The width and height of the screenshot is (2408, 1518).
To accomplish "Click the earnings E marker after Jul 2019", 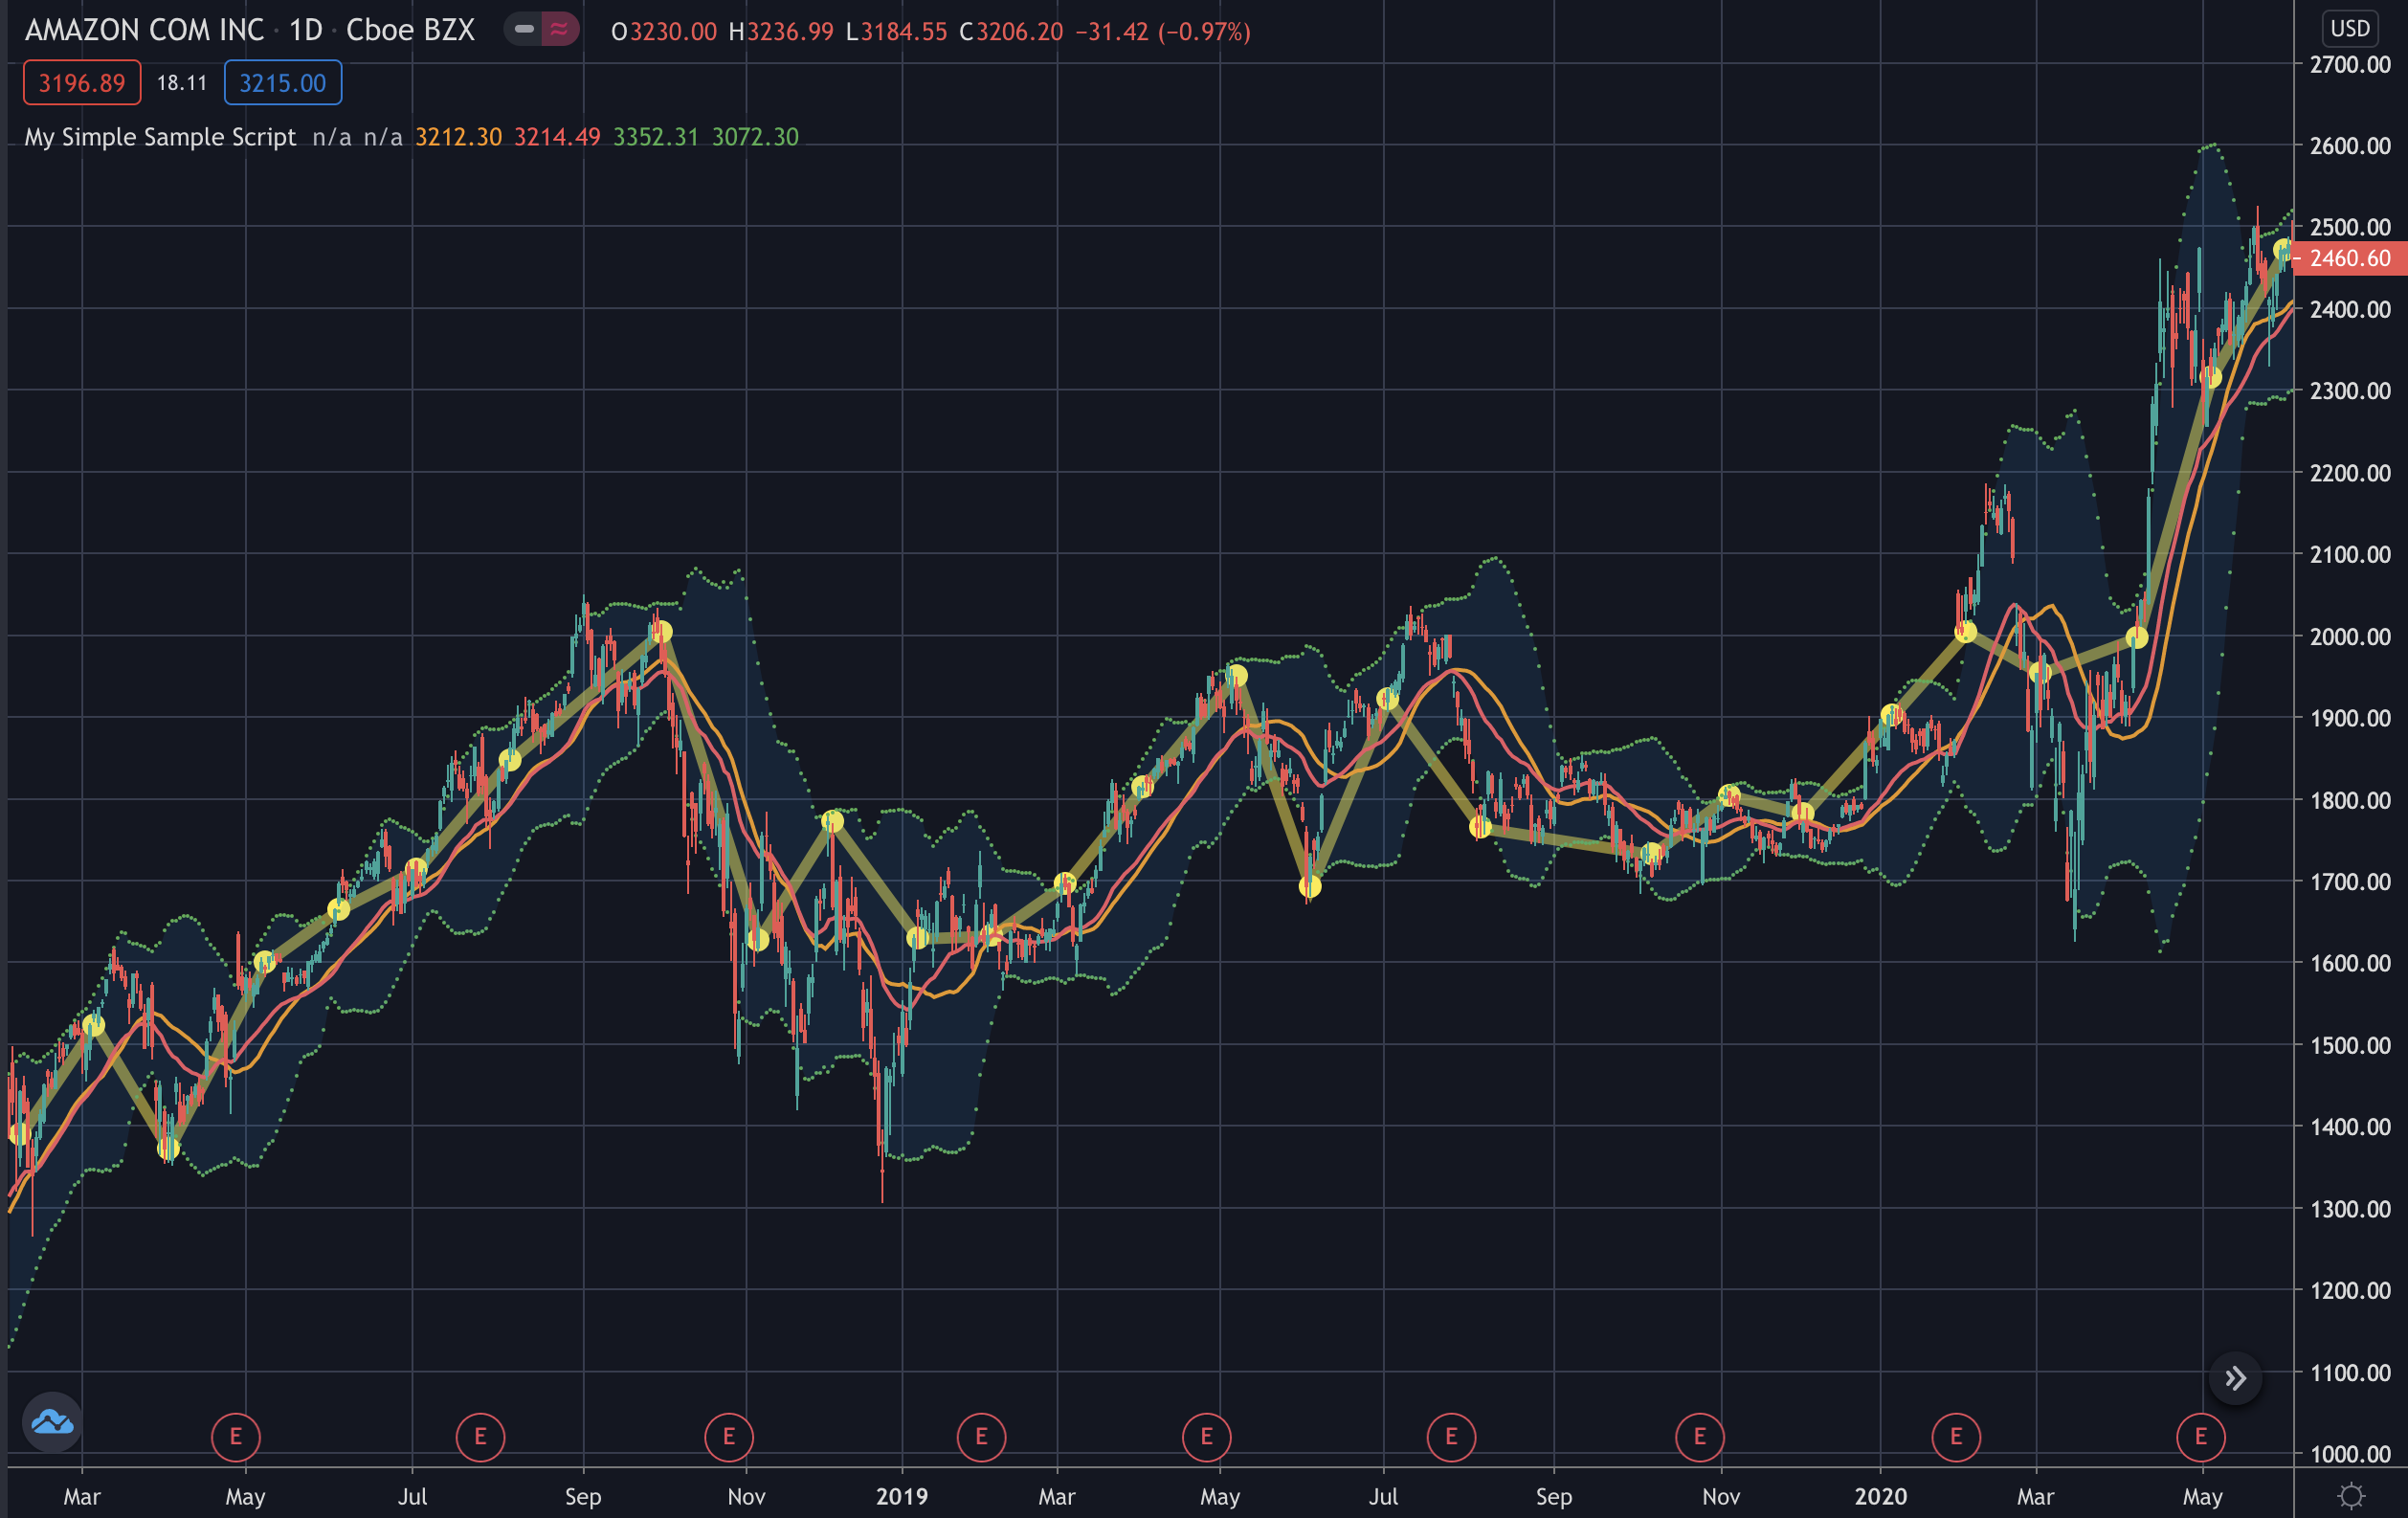I will click(1451, 1437).
